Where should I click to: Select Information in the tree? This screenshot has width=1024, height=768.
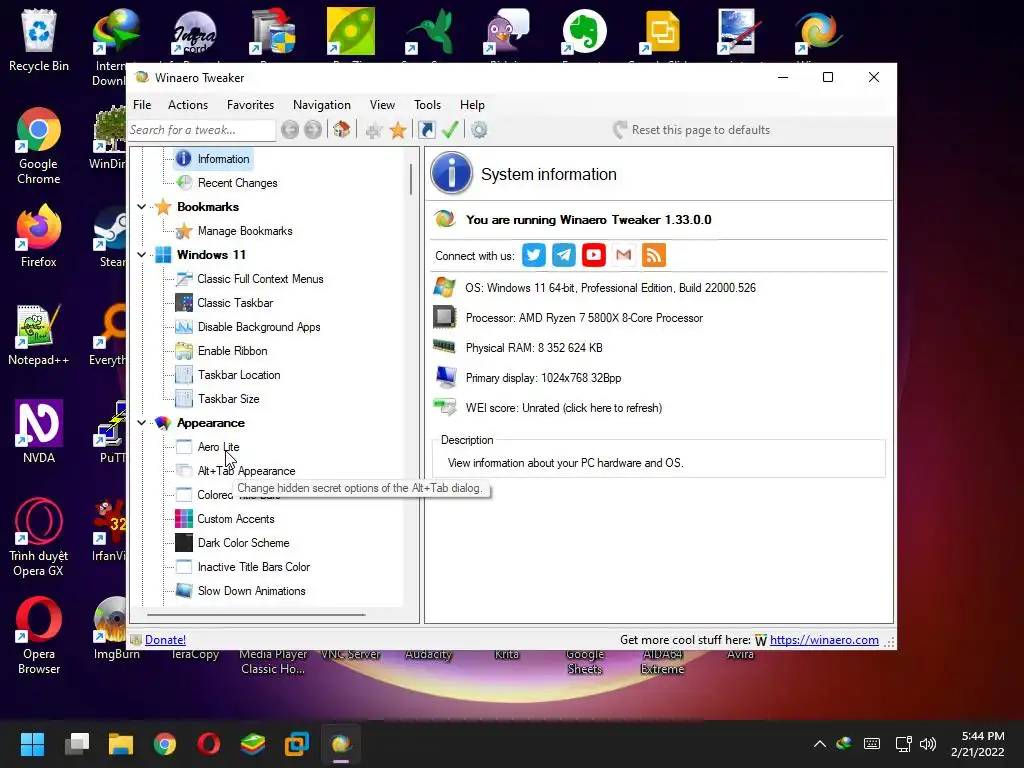click(213, 159)
